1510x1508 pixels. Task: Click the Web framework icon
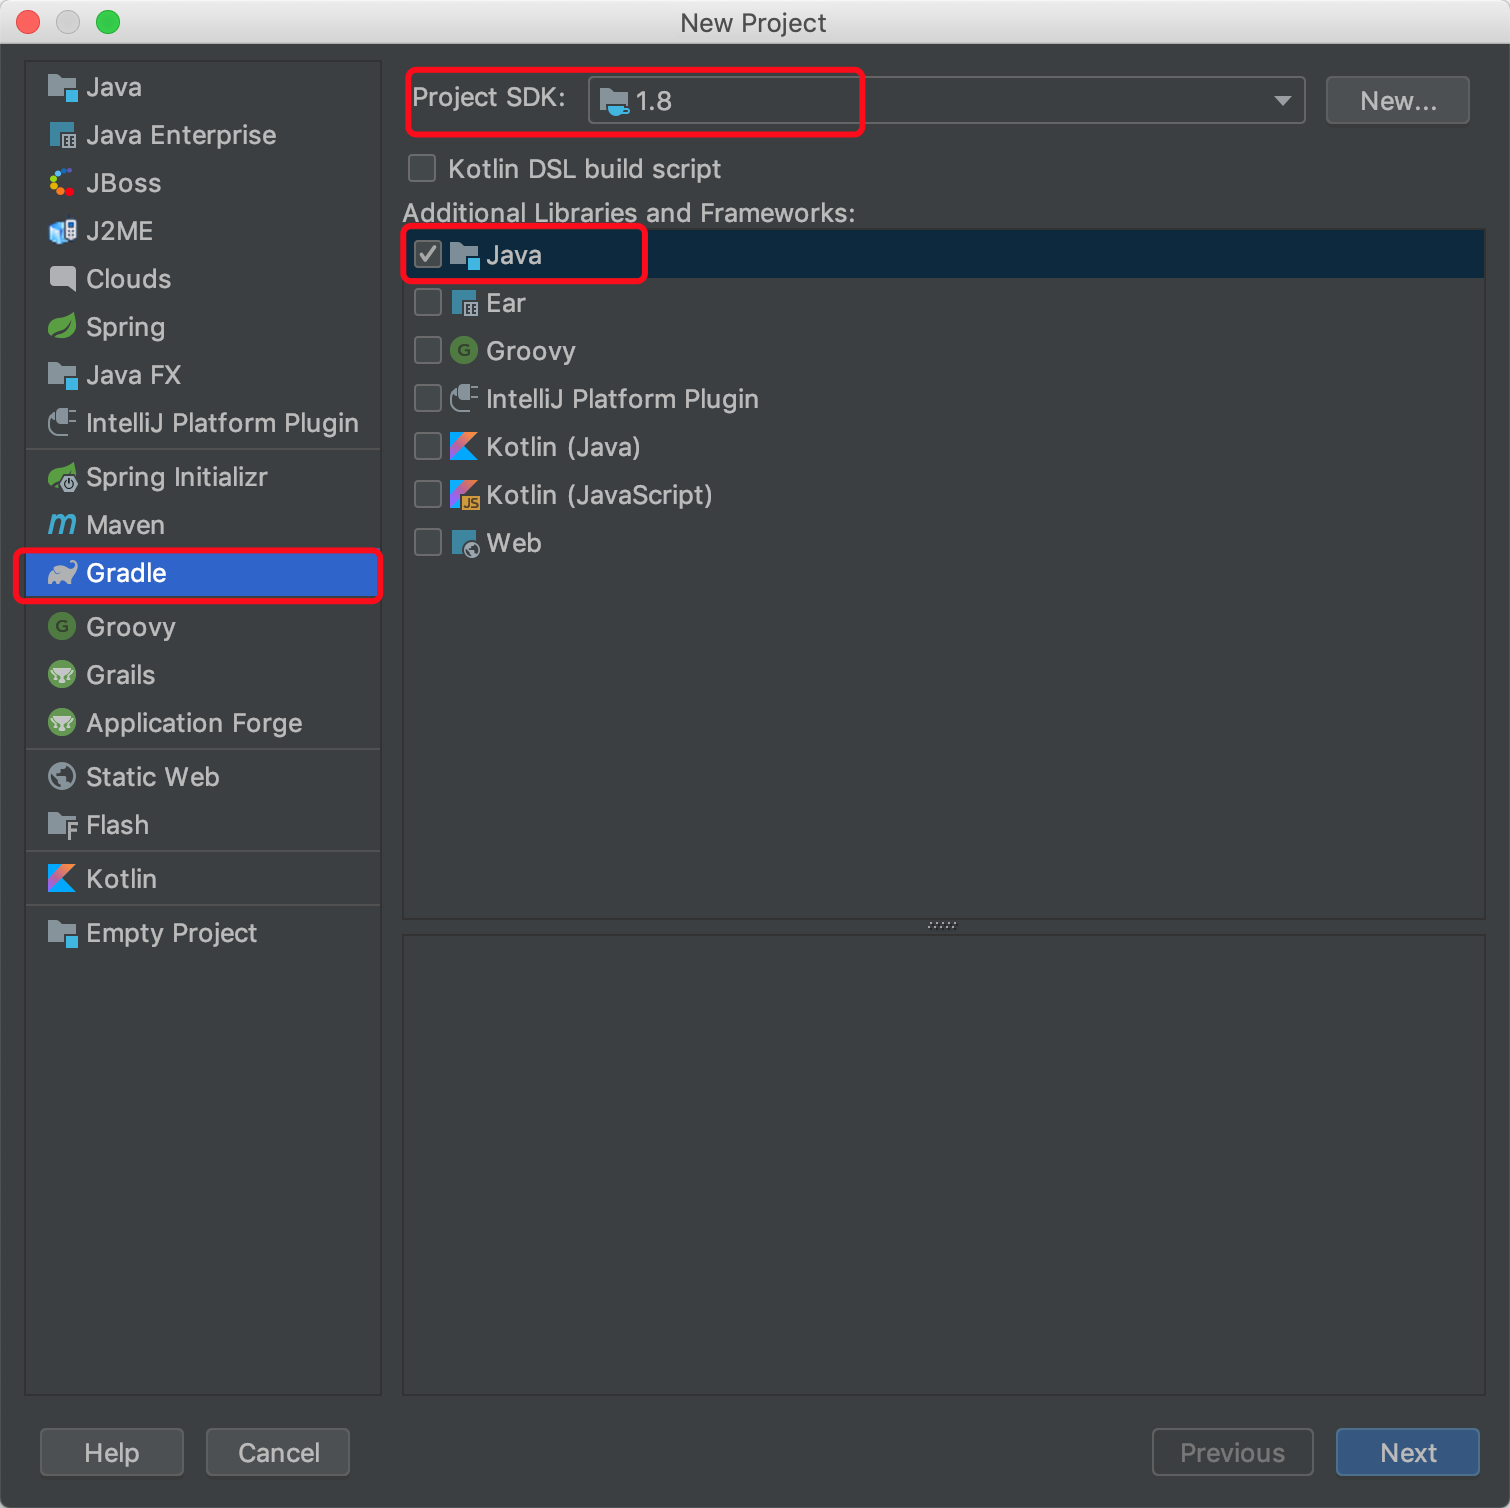[x=465, y=543]
